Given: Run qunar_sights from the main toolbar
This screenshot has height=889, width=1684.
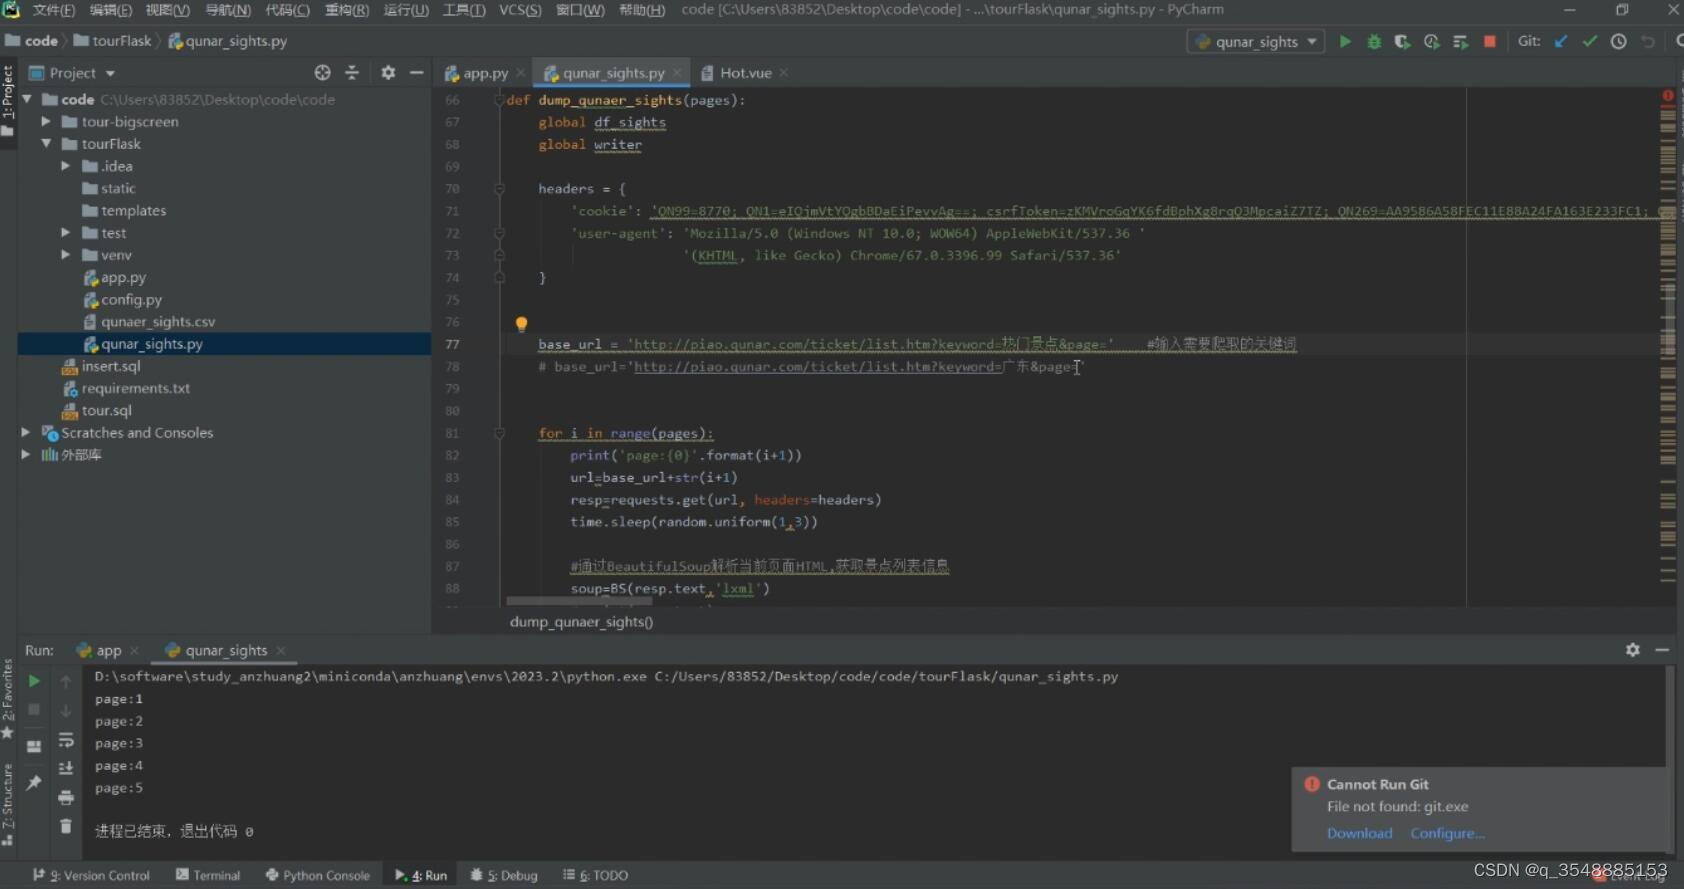Looking at the screenshot, I should pyautogui.click(x=1345, y=41).
